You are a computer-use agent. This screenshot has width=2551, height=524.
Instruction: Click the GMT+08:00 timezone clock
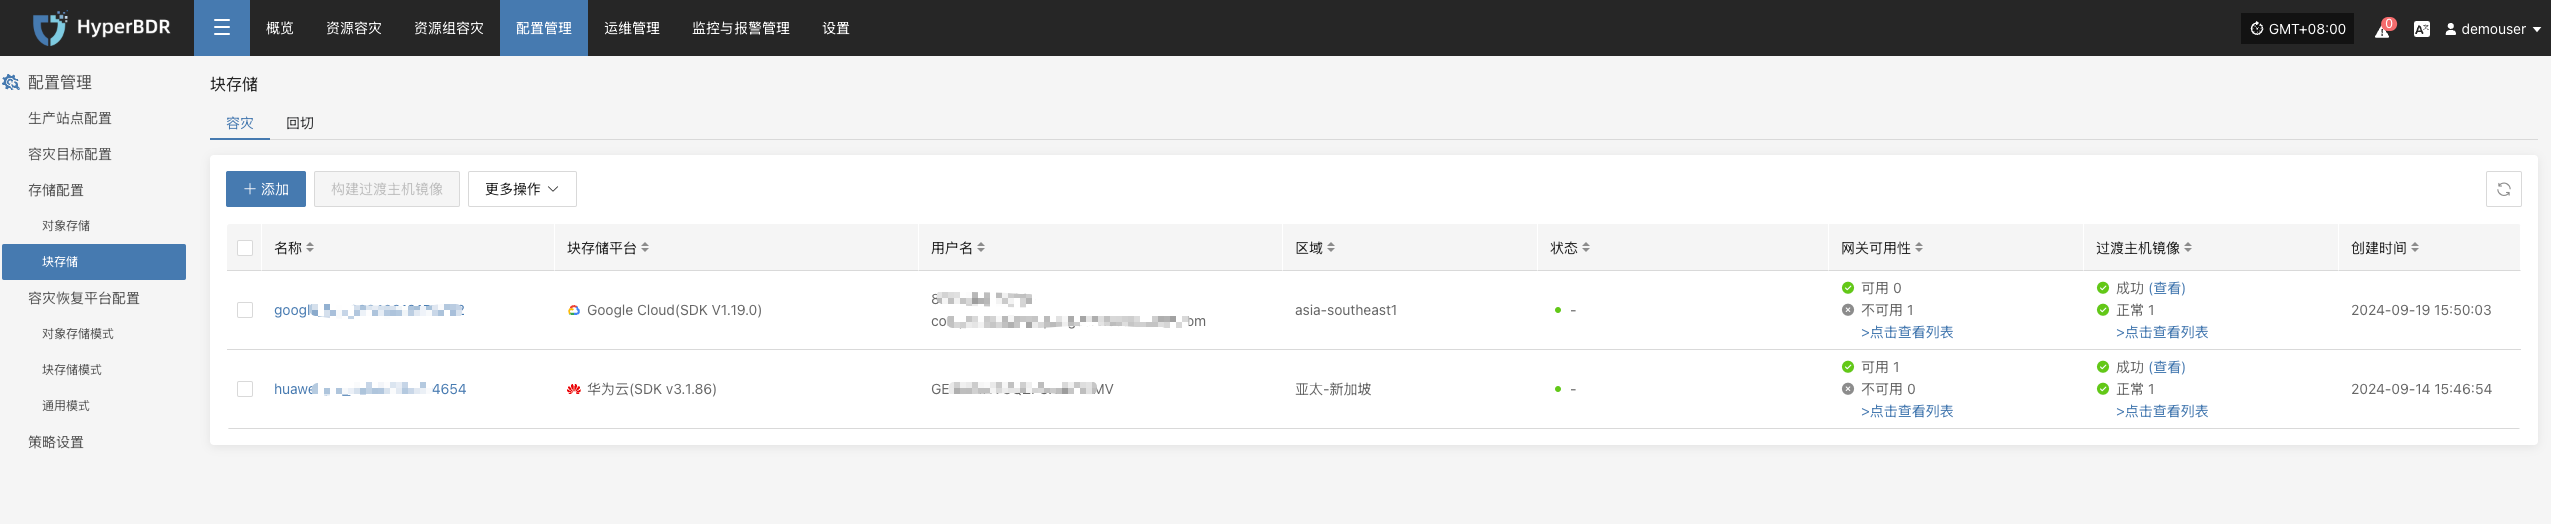(2297, 29)
